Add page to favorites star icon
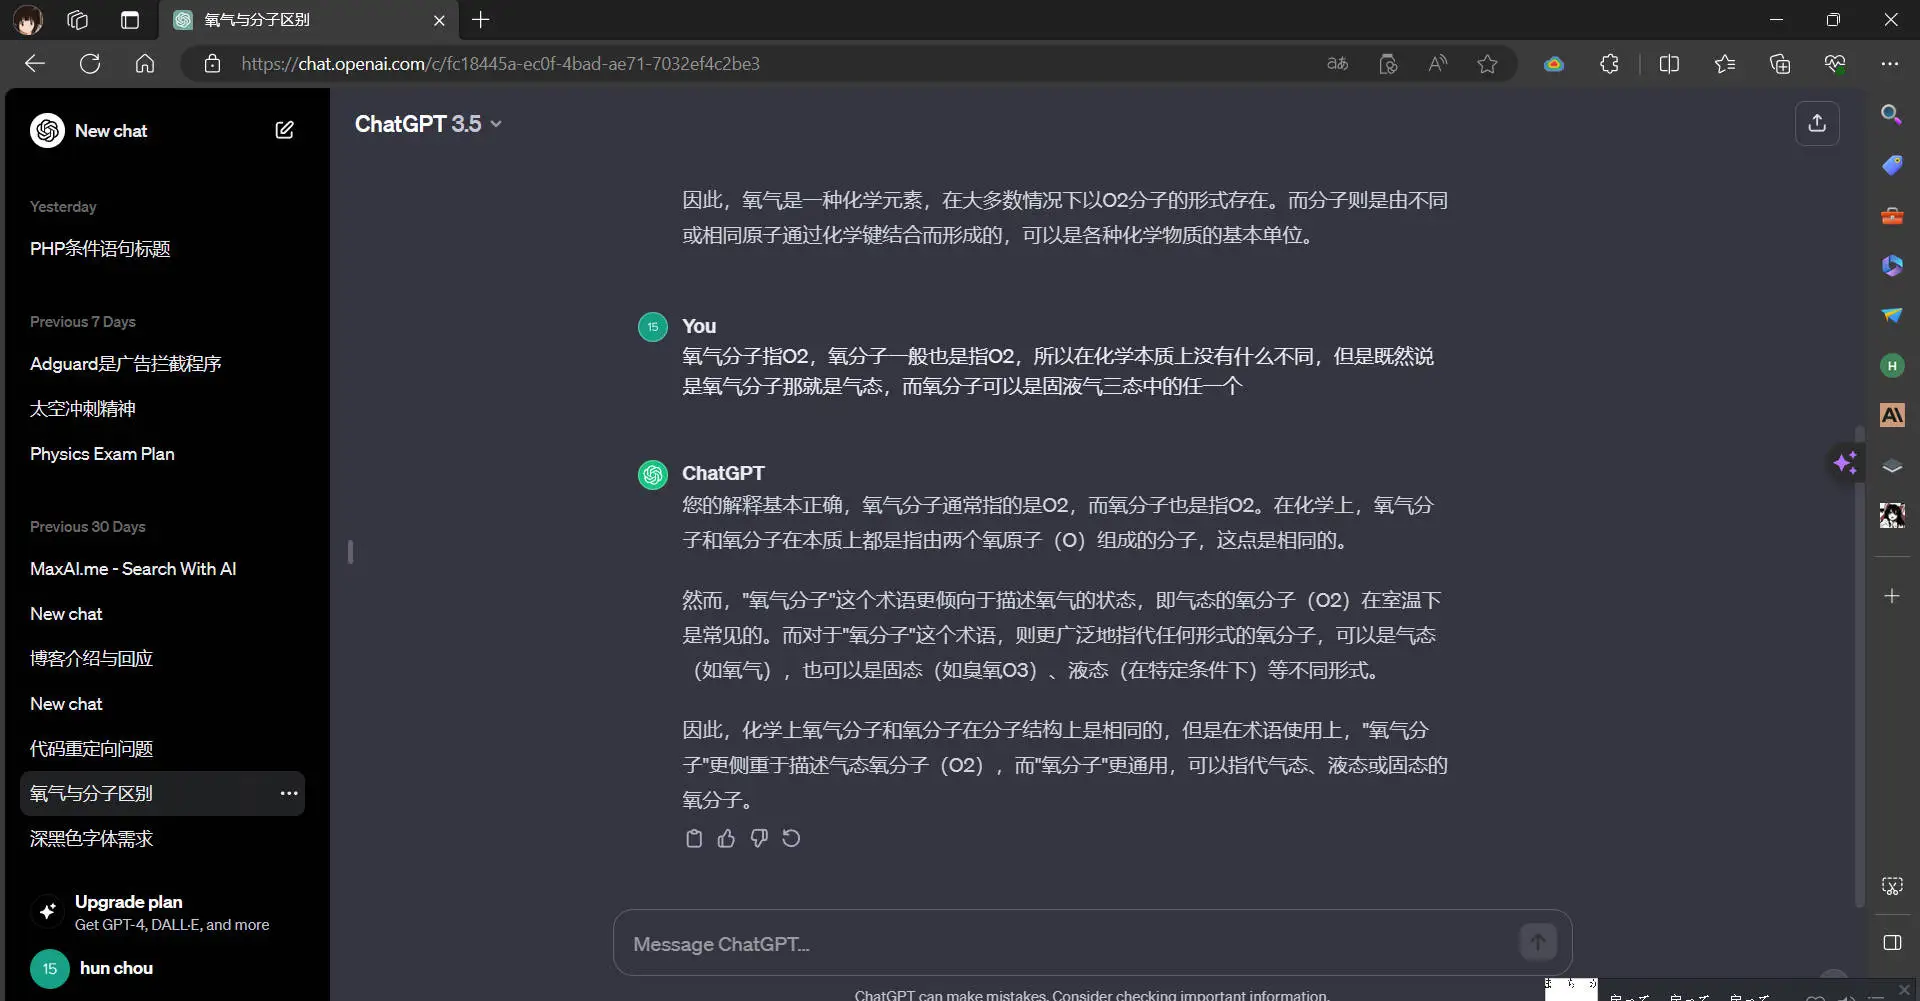The width and height of the screenshot is (1920, 1001). 1487,64
